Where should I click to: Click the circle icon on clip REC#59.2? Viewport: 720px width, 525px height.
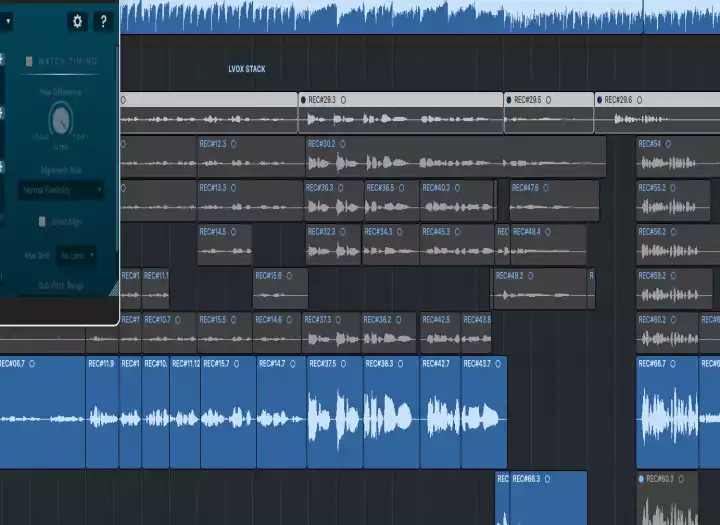click(x=673, y=276)
